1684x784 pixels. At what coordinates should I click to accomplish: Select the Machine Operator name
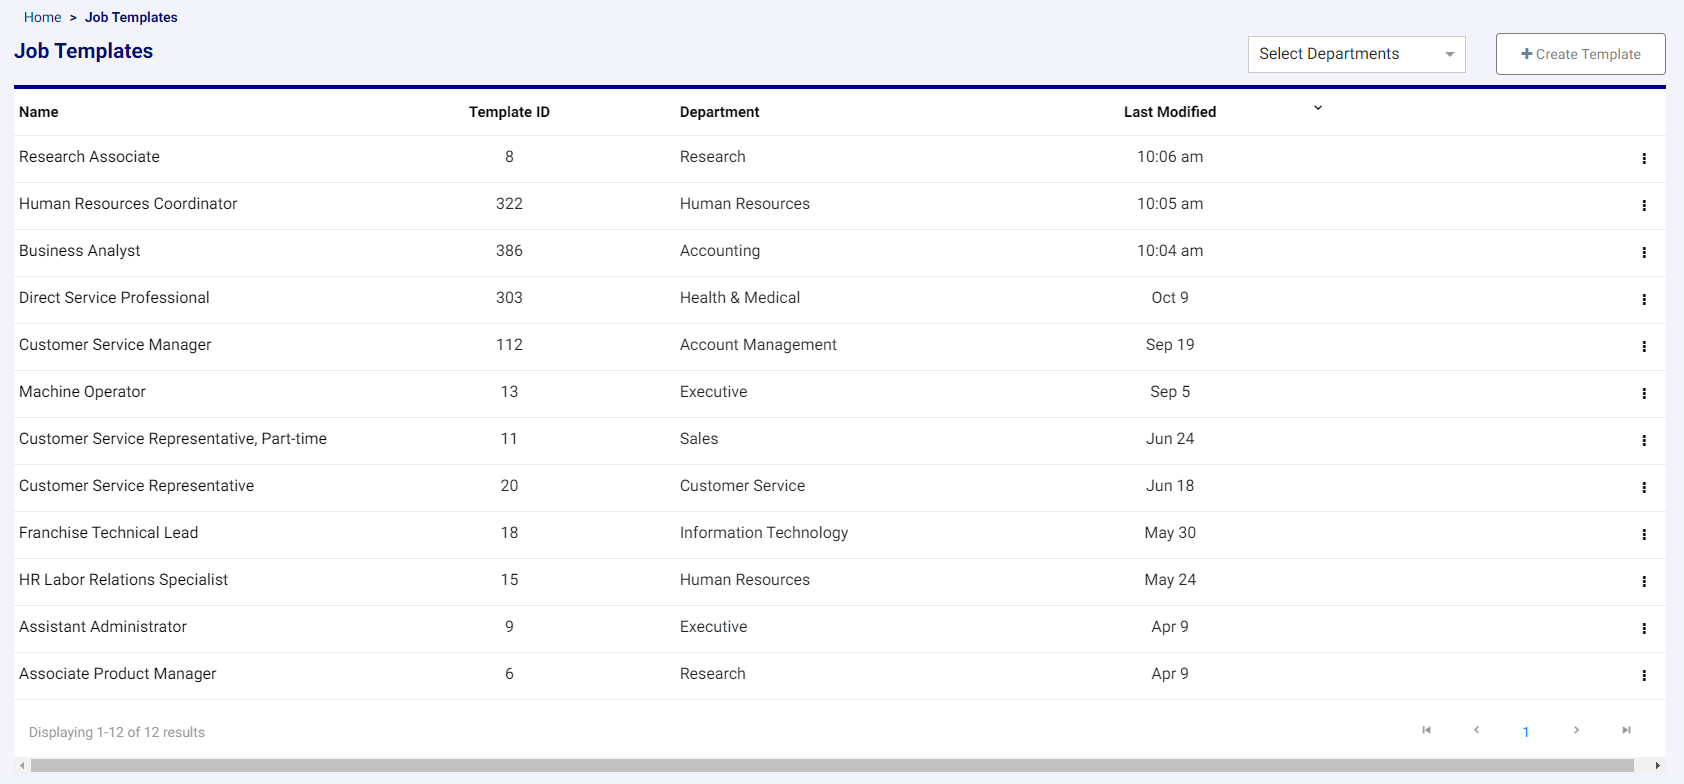pyautogui.click(x=82, y=392)
